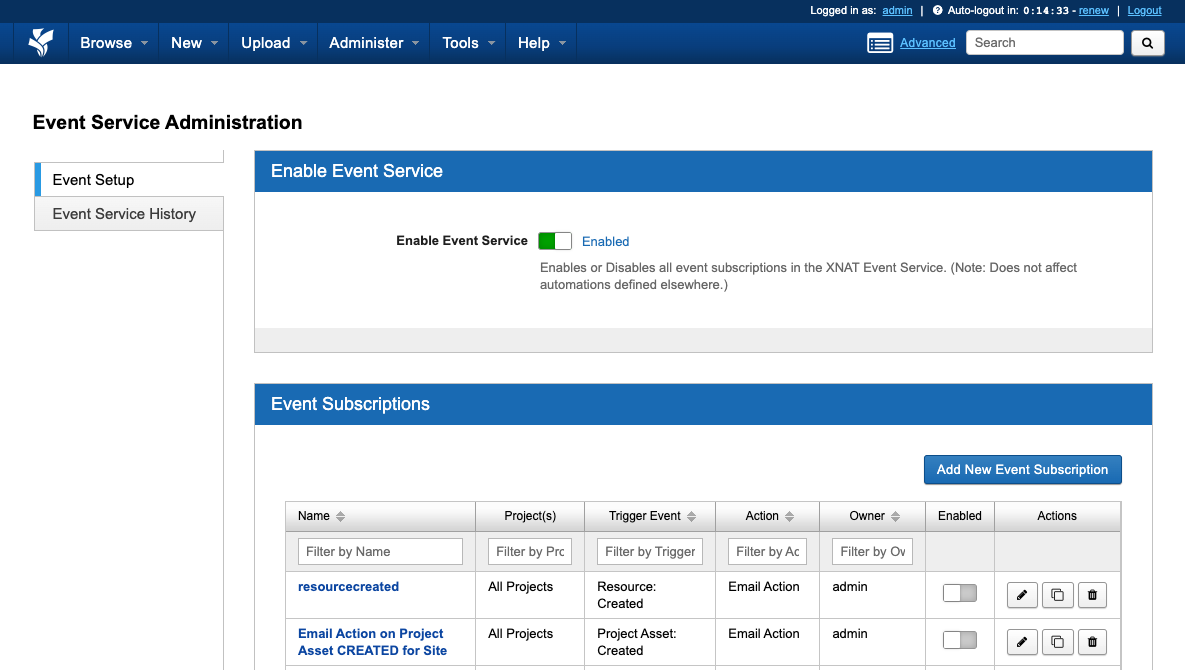Edit the resourcecreated subscription with pencil icon
Image resolution: width=1185 pixels, height=670 pixels.
pos(1021,595)
